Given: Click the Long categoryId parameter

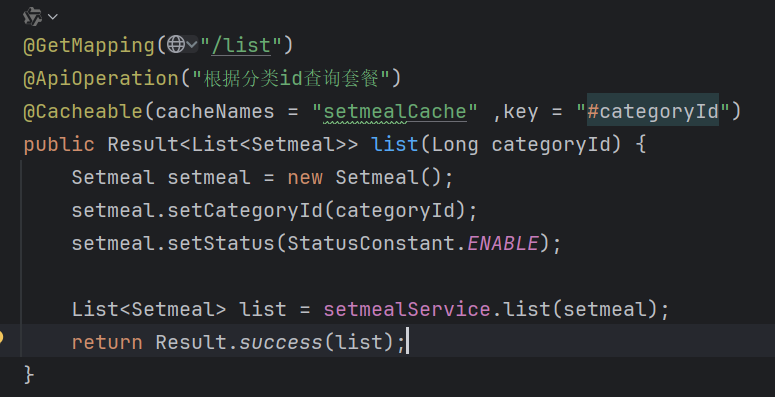Looking at the screenshot, I should pos(521,144).
